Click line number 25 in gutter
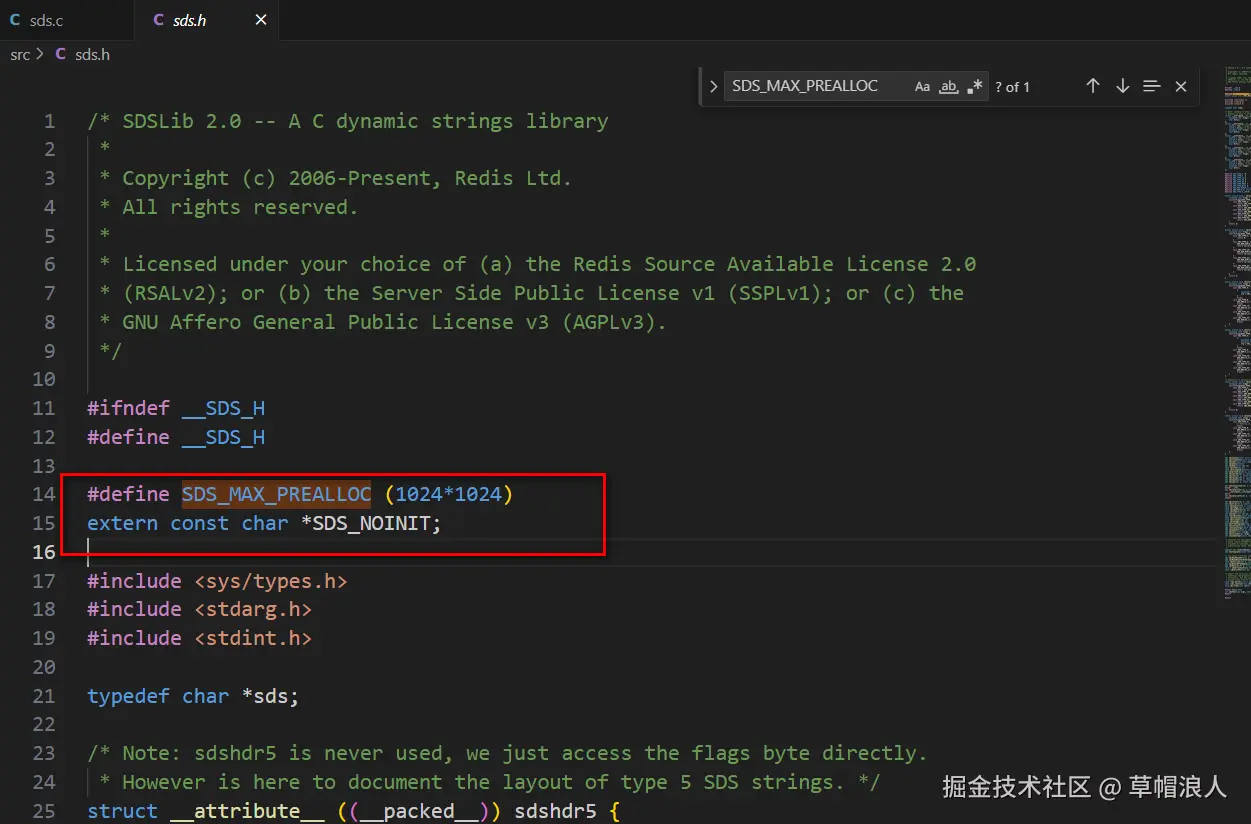The width and height of the screenshot is (1251, 824). point(44,811)
